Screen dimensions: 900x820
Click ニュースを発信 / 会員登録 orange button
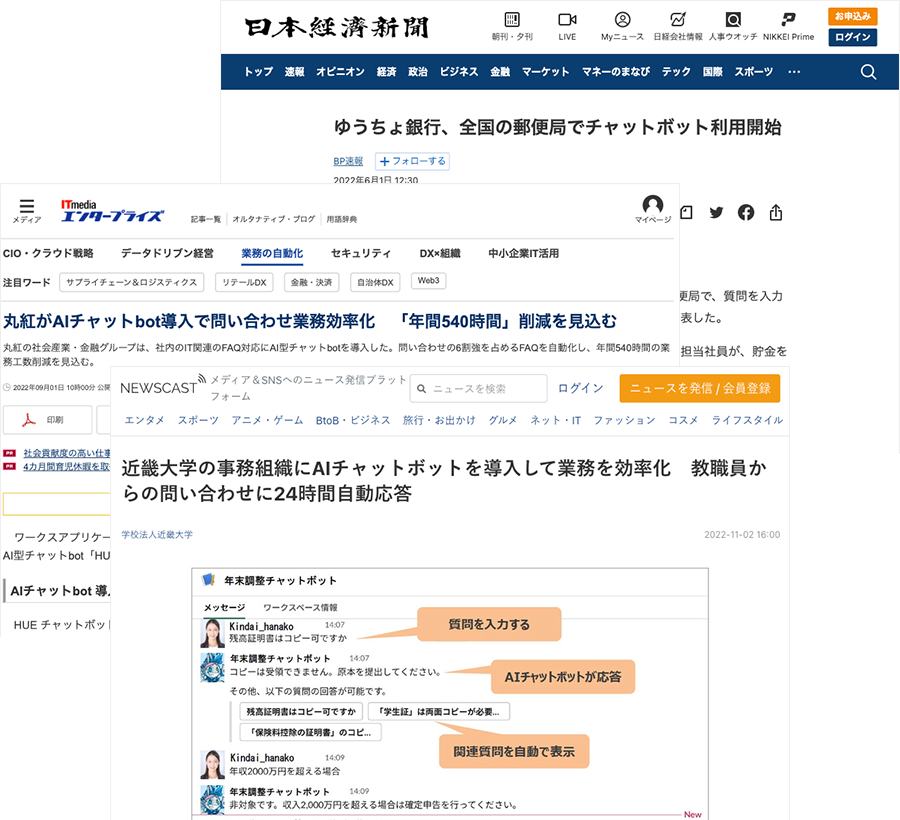pyautogui.click(x=700, y=388)
